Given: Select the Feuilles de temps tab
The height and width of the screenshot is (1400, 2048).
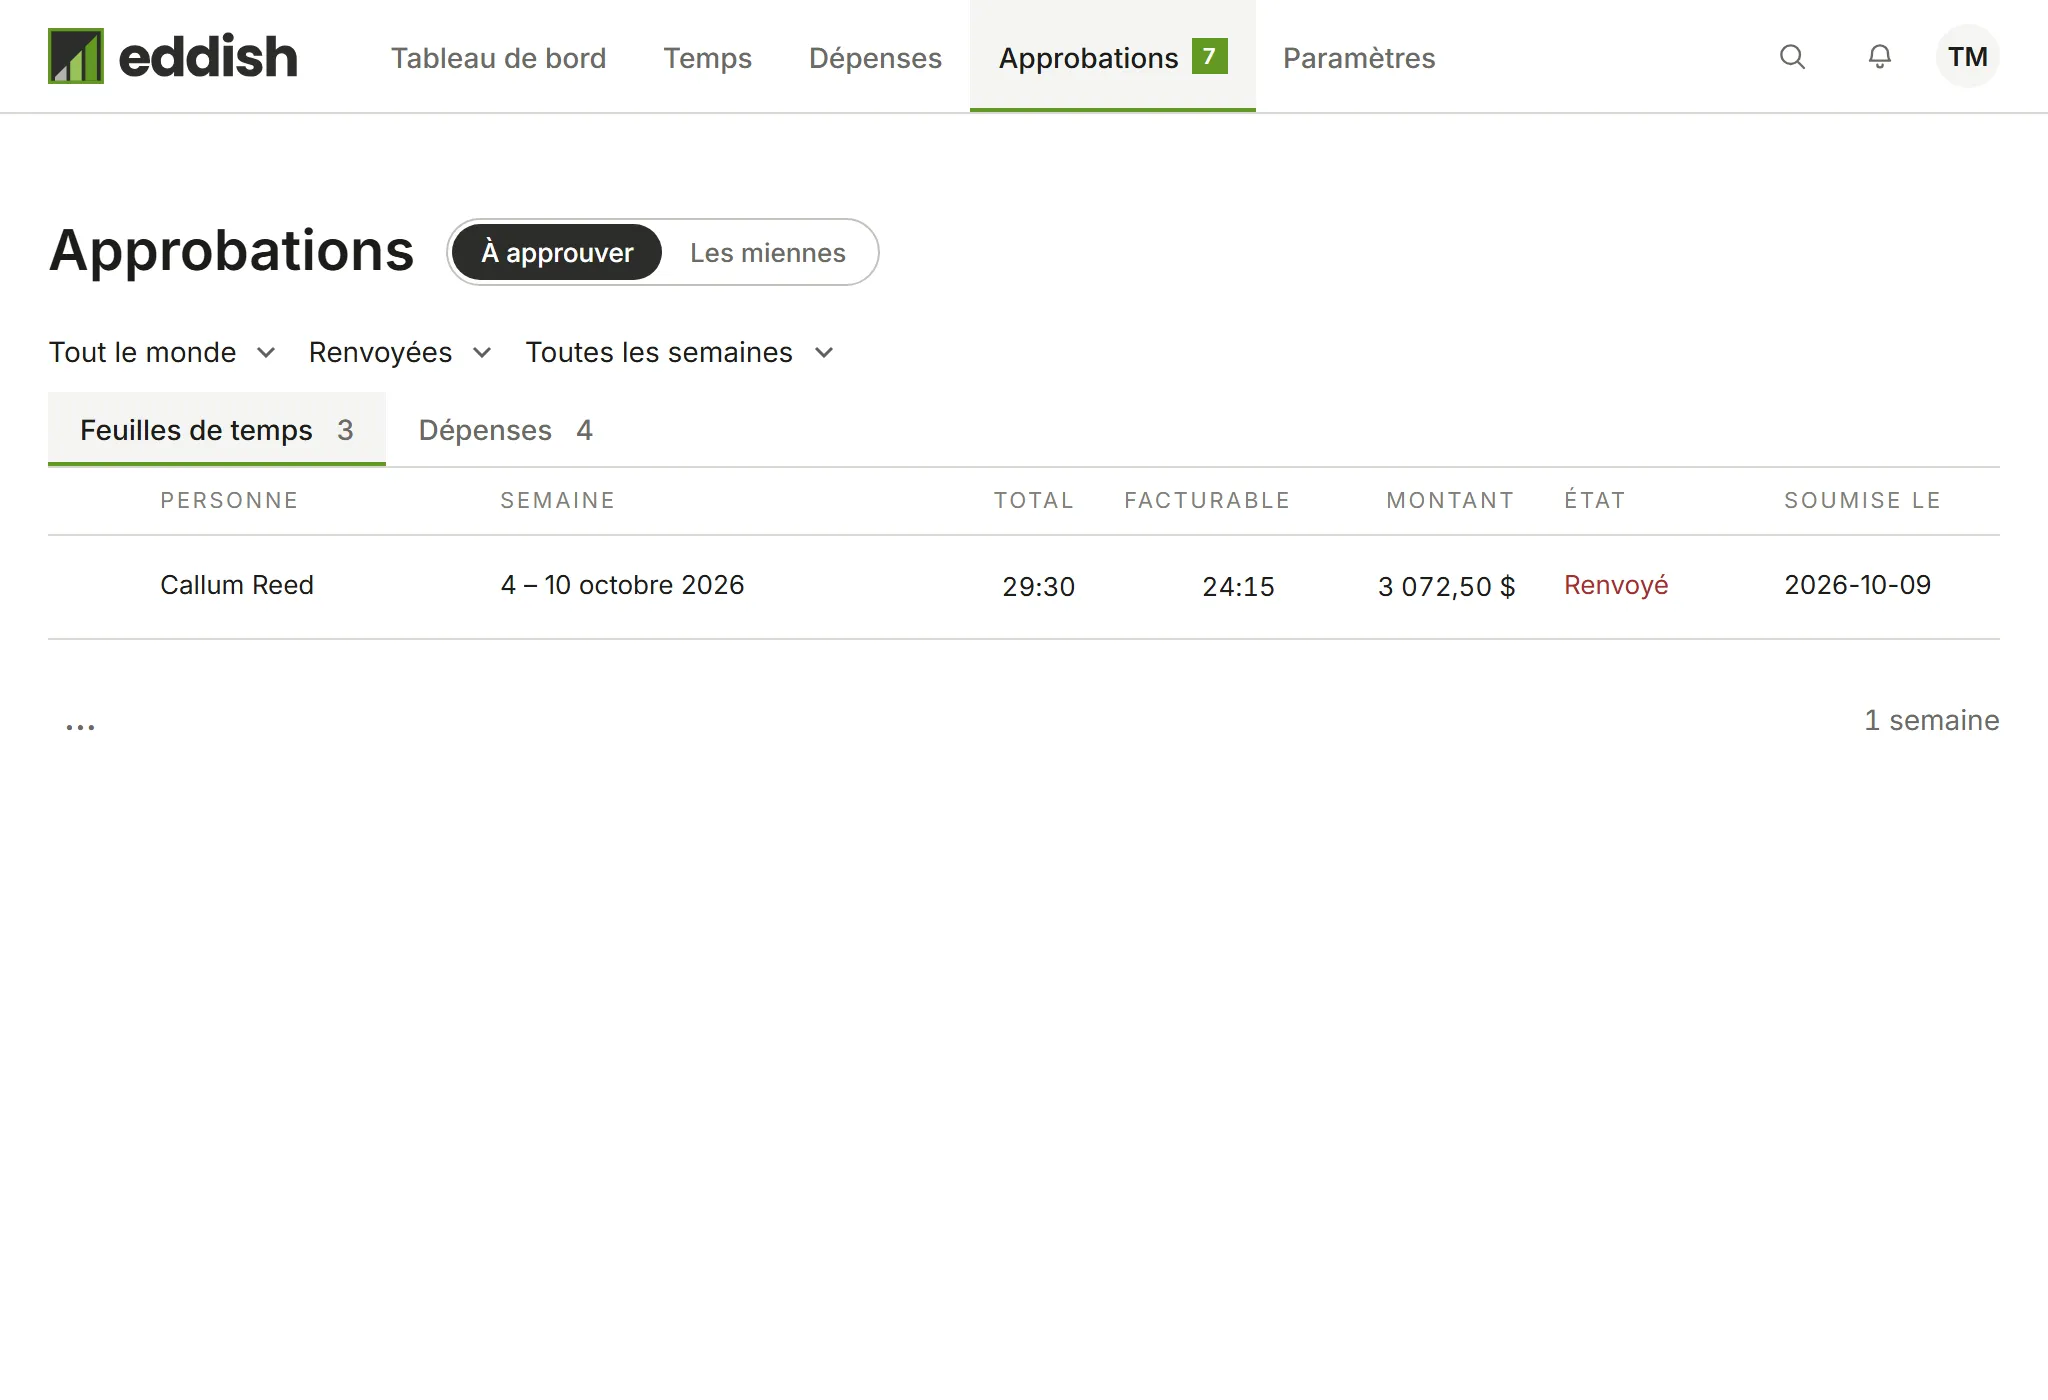Looking at the screenshot, I should [x=217, y=430].
